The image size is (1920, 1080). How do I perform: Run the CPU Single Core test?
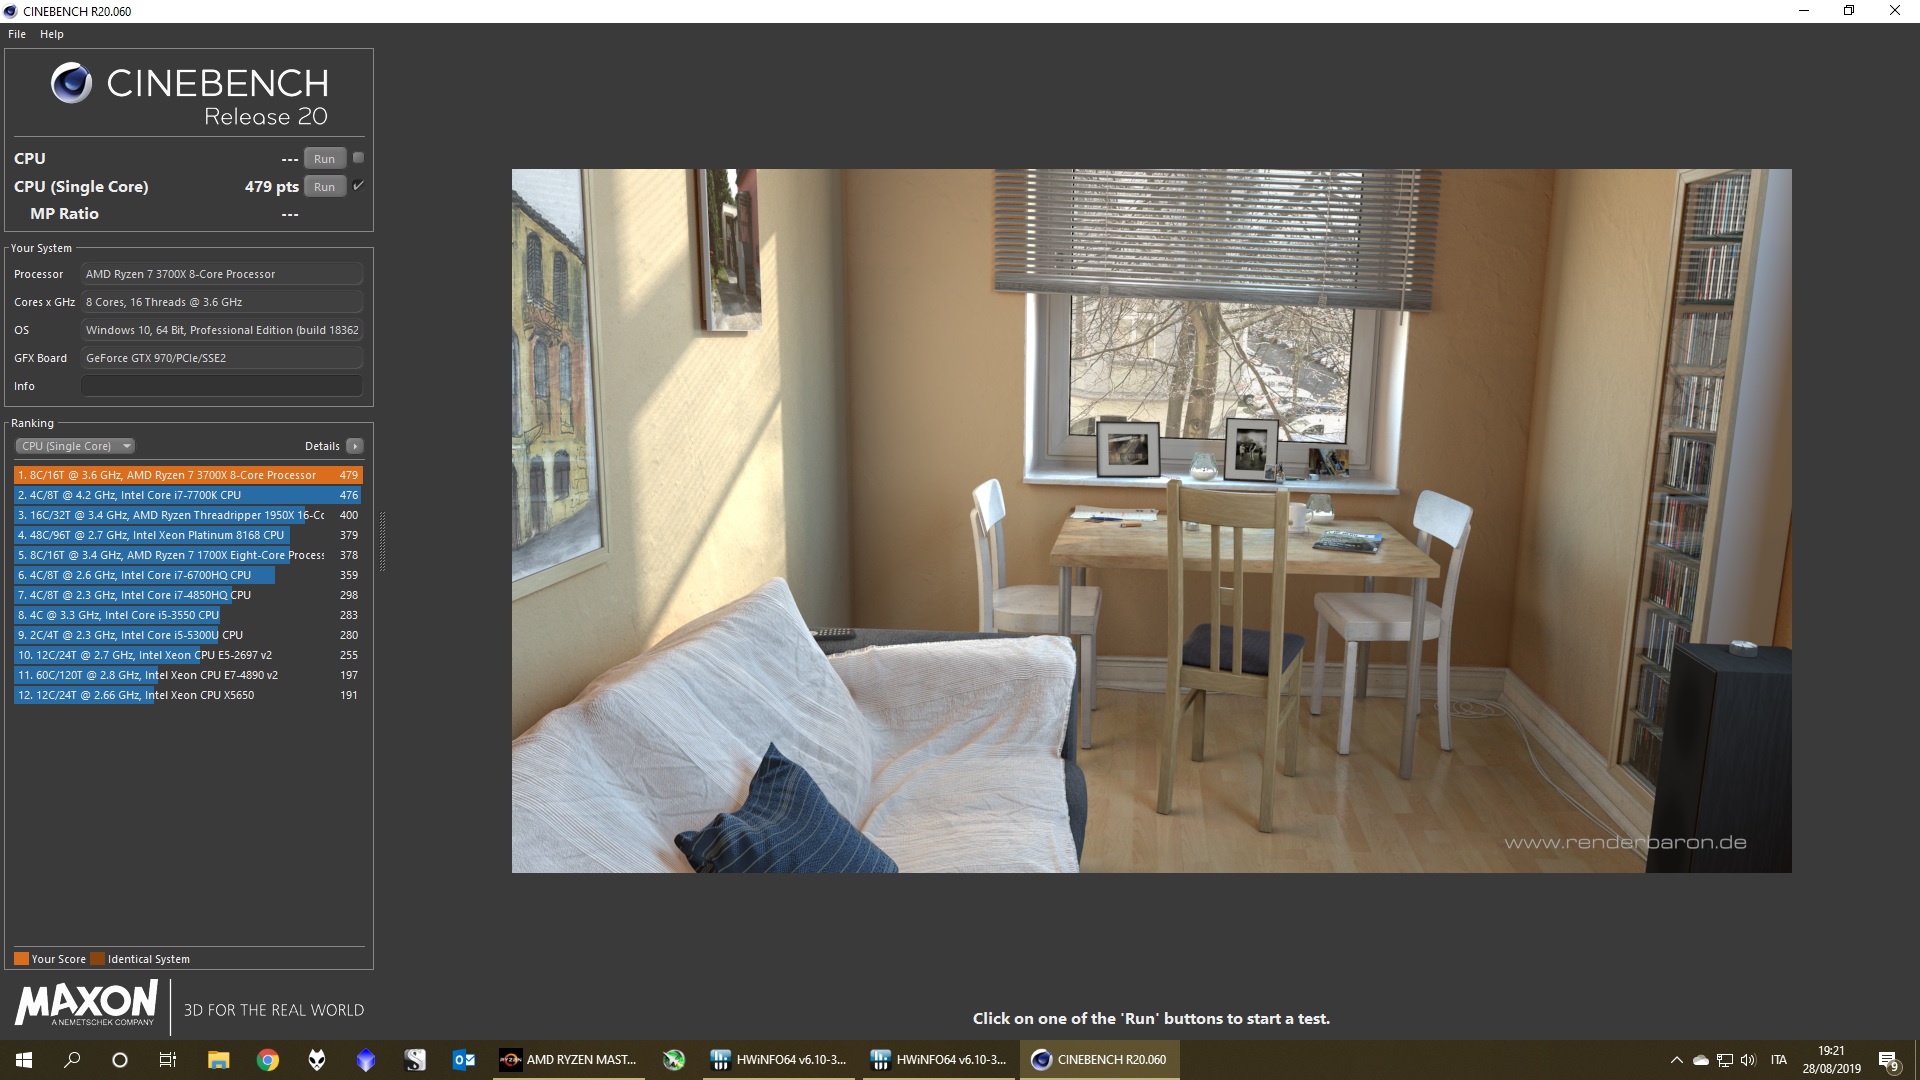[x=324, y=187]
